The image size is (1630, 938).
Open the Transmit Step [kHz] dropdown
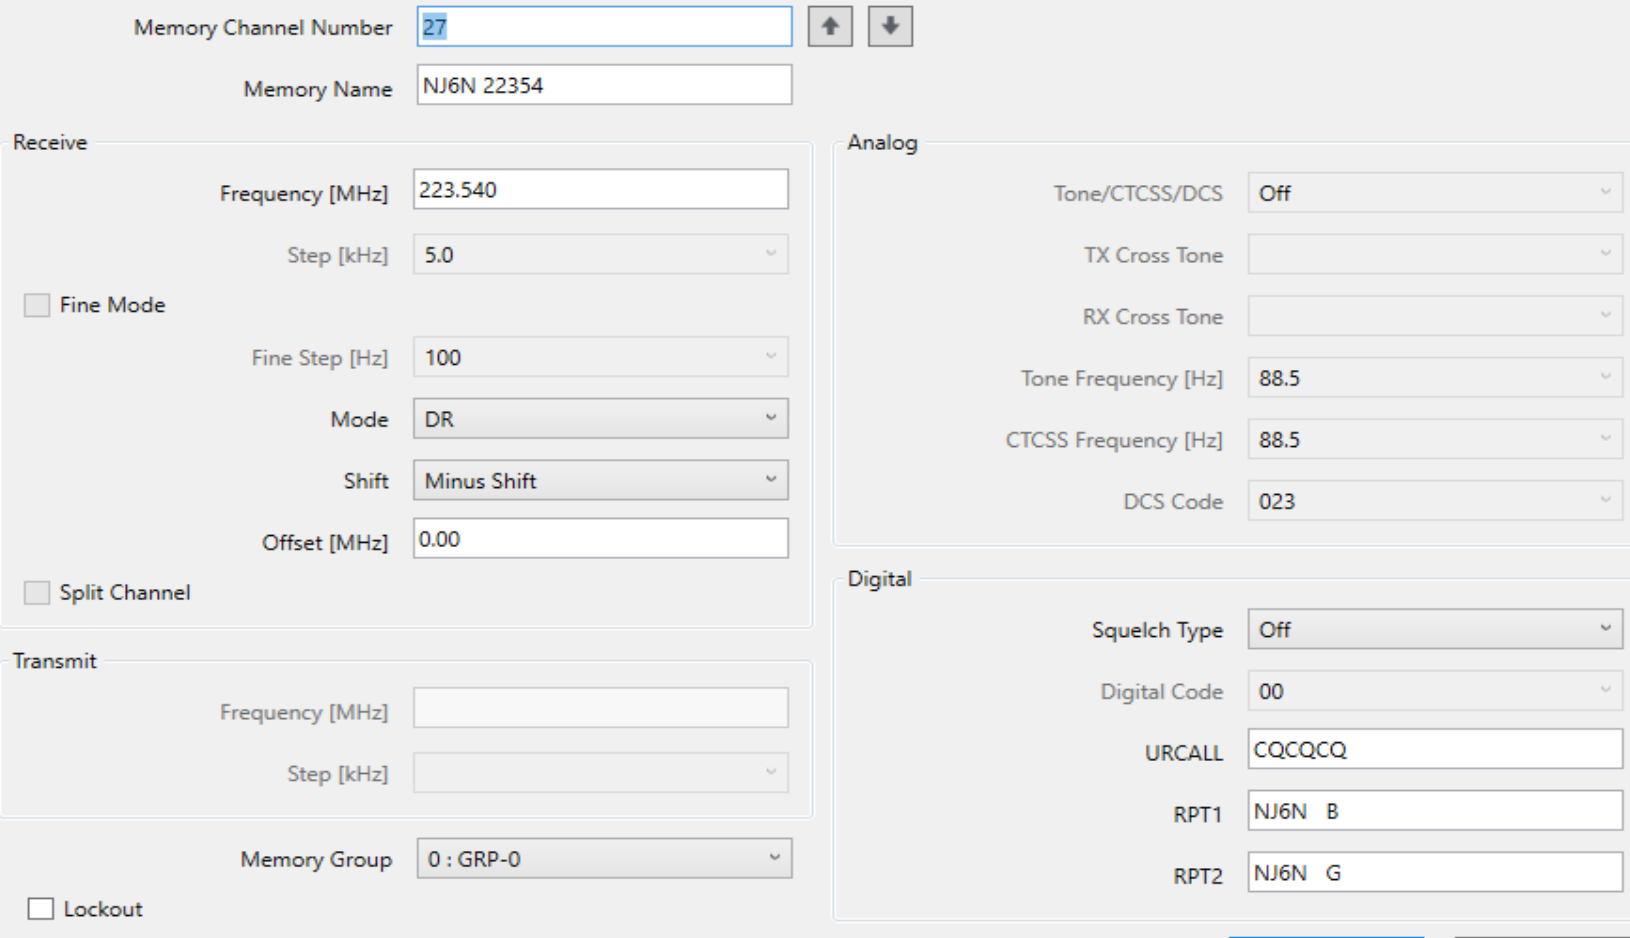click(x=601, y=773)
